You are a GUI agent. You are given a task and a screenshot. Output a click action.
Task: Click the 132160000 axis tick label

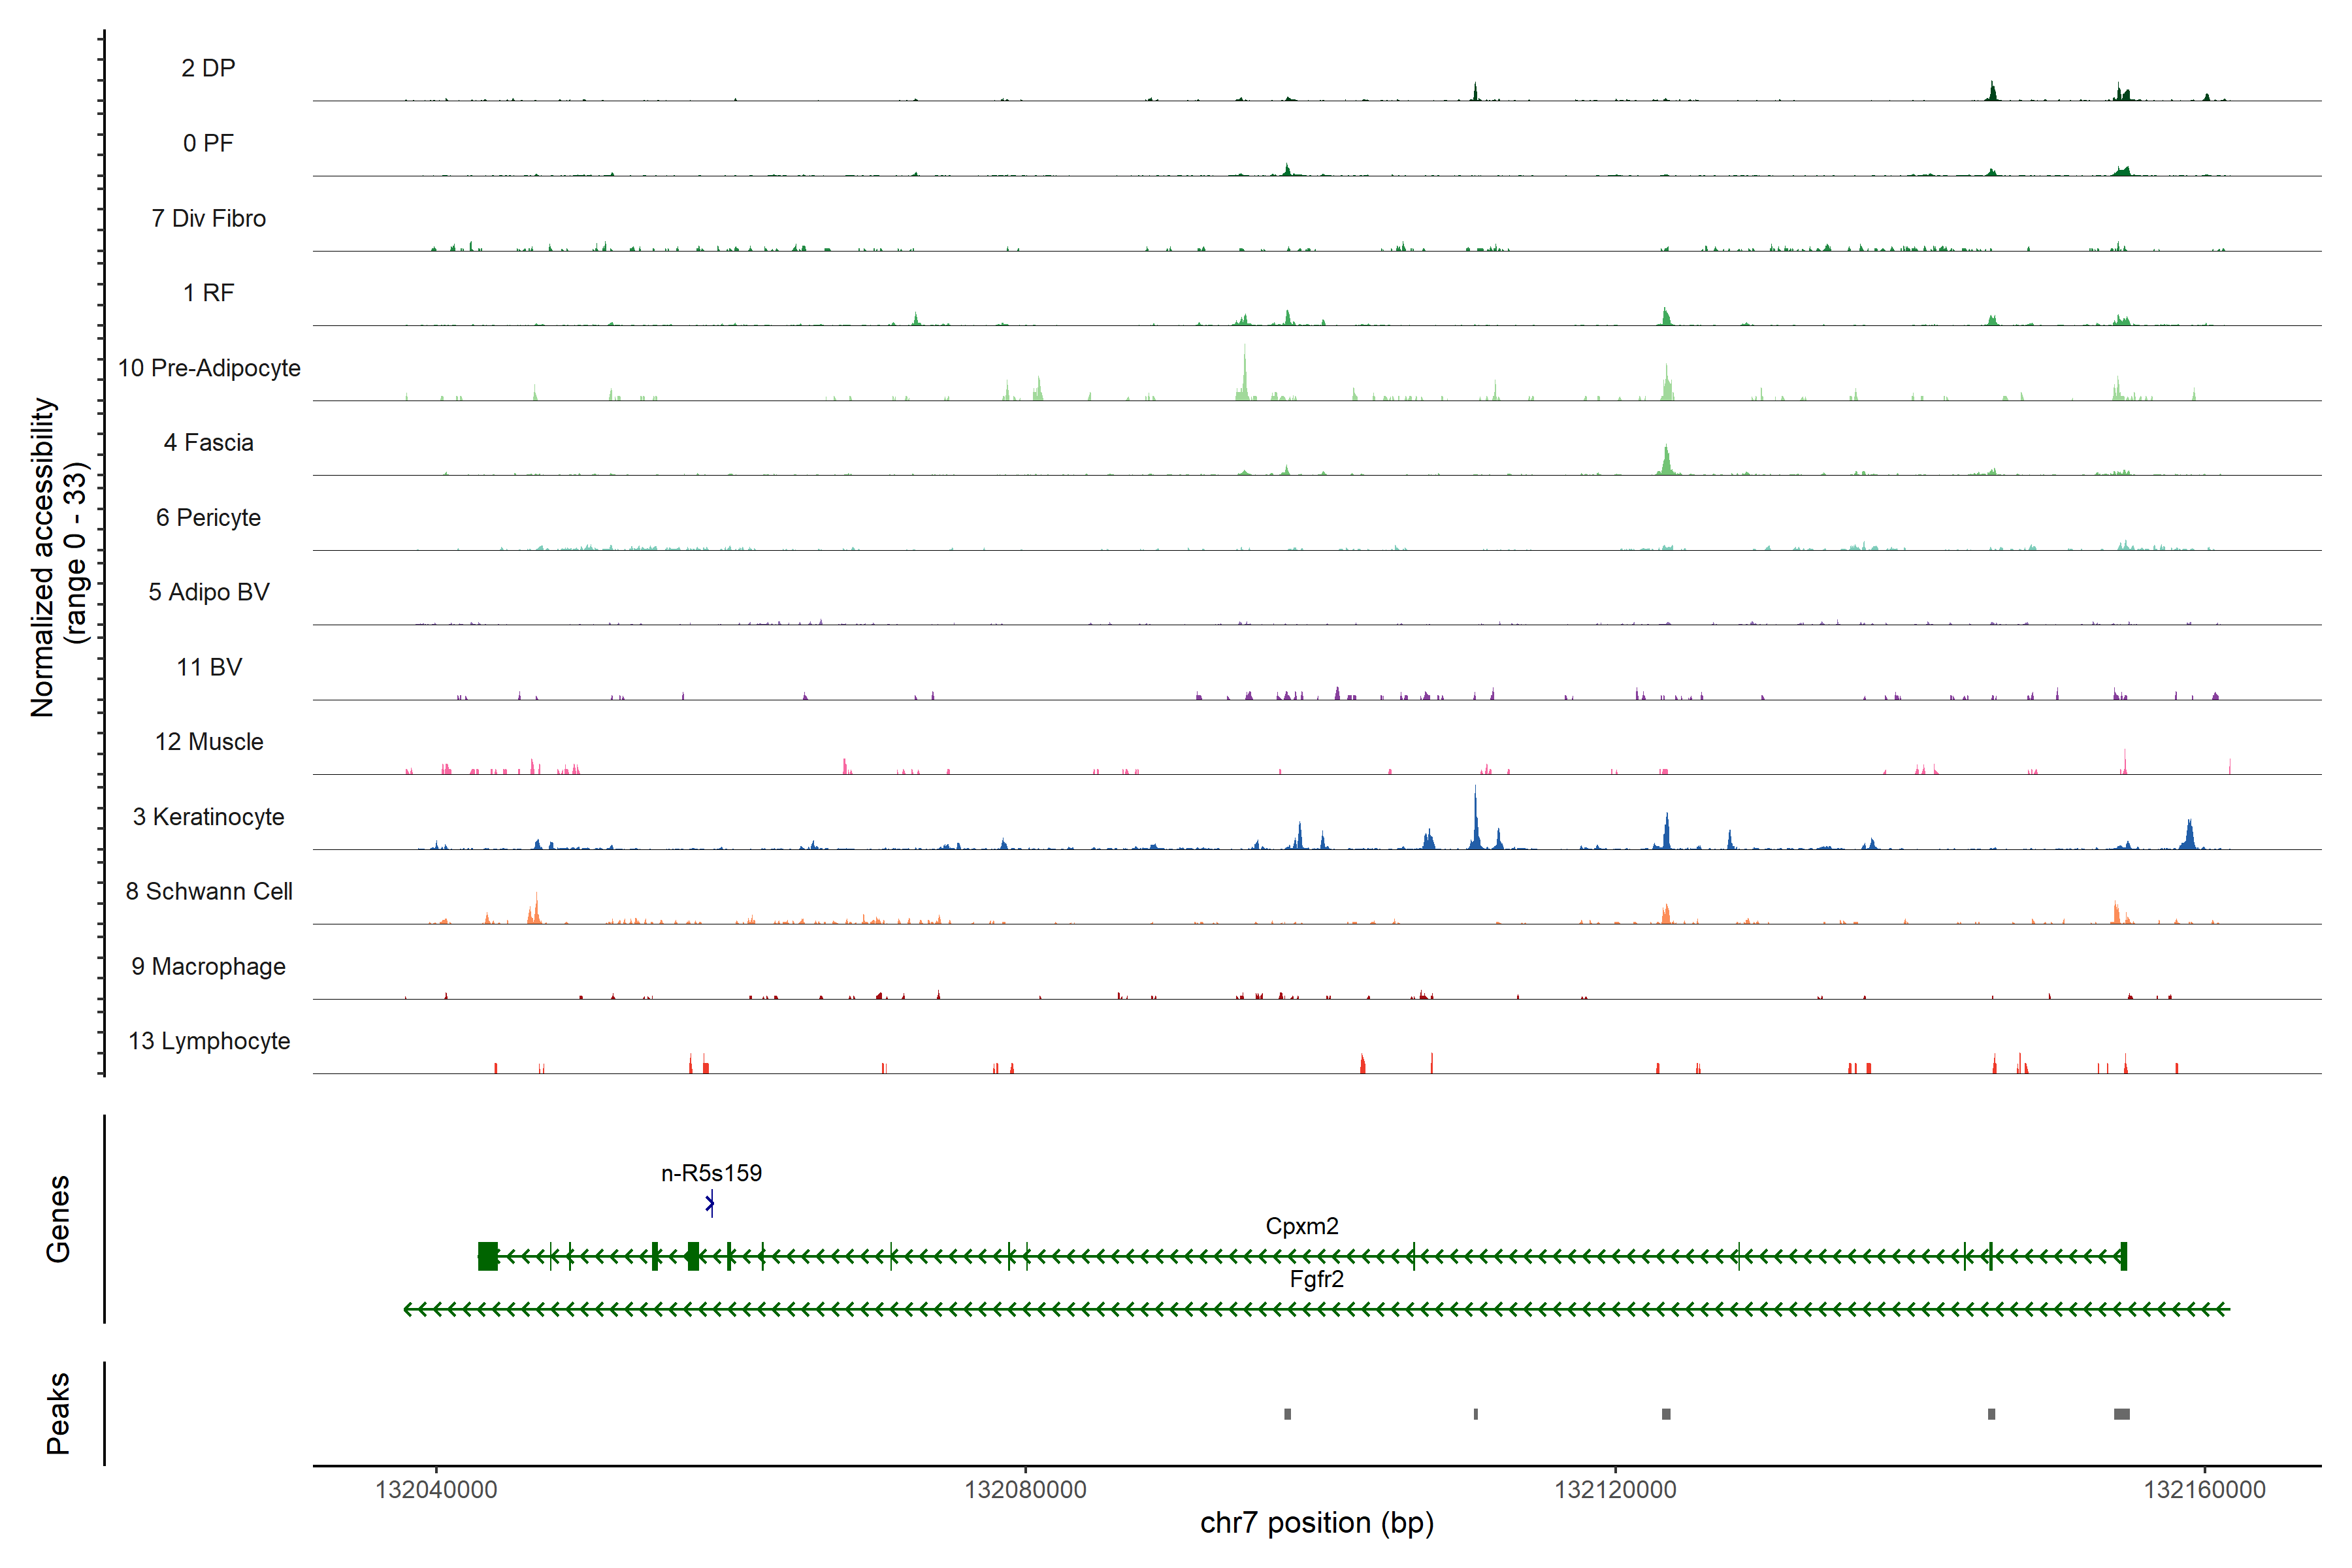(x=2204, y=1489)
